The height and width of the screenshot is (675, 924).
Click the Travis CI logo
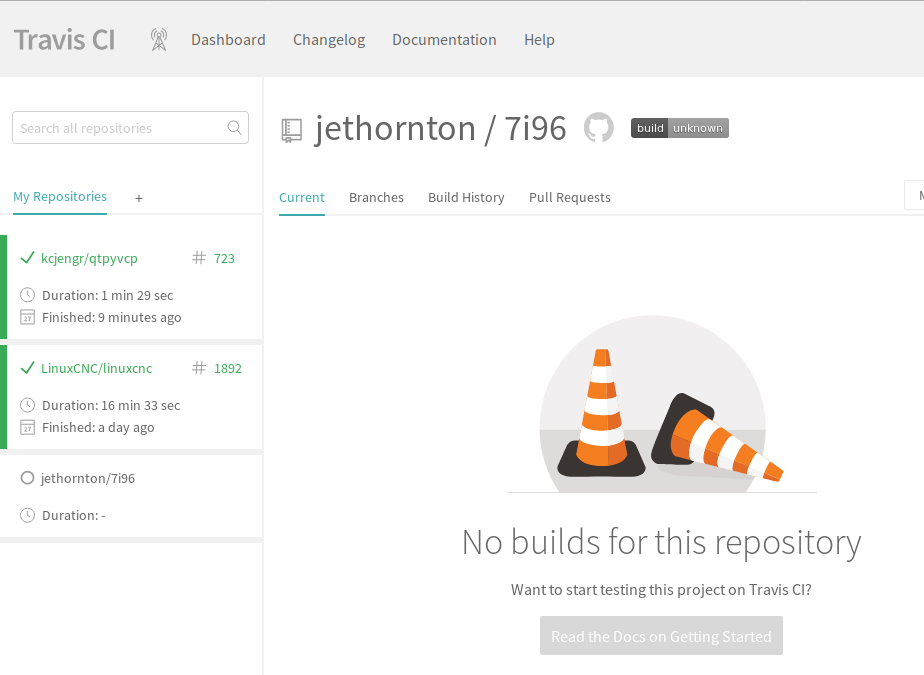65,40
